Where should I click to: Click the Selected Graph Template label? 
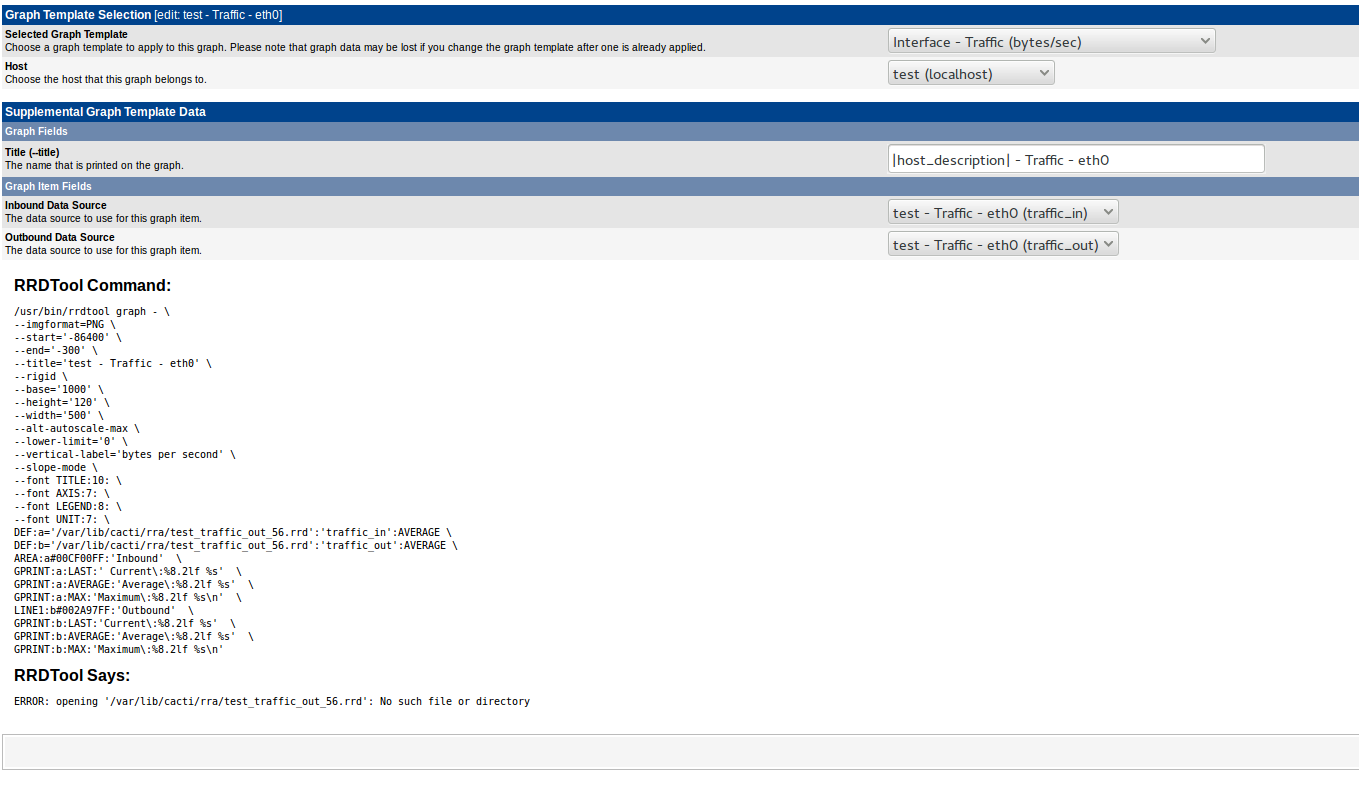pyautogui.click(x=66, y=34)
